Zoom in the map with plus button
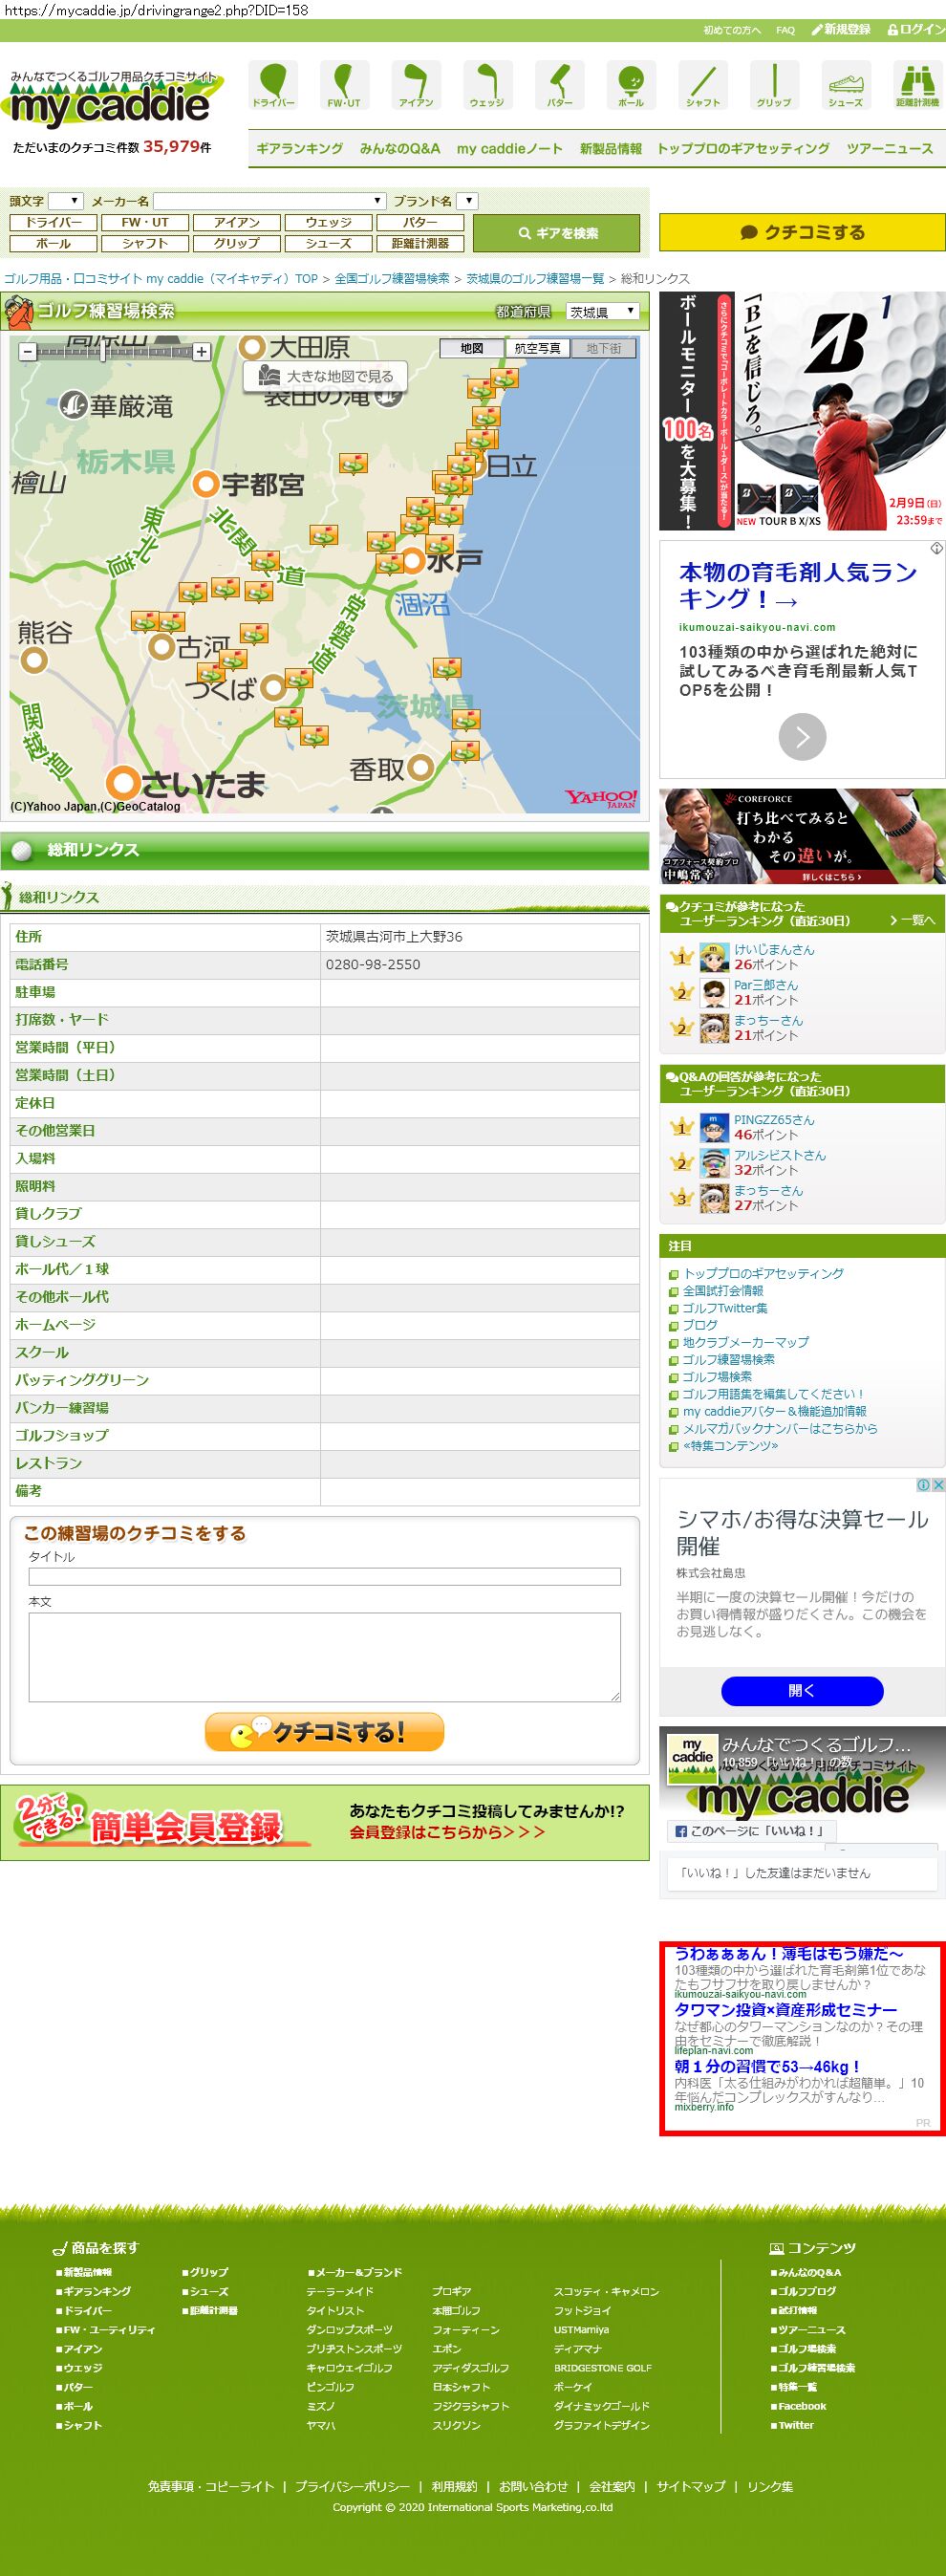The height and width of the screenshot is (2576, 946). (x=202, y=351)
